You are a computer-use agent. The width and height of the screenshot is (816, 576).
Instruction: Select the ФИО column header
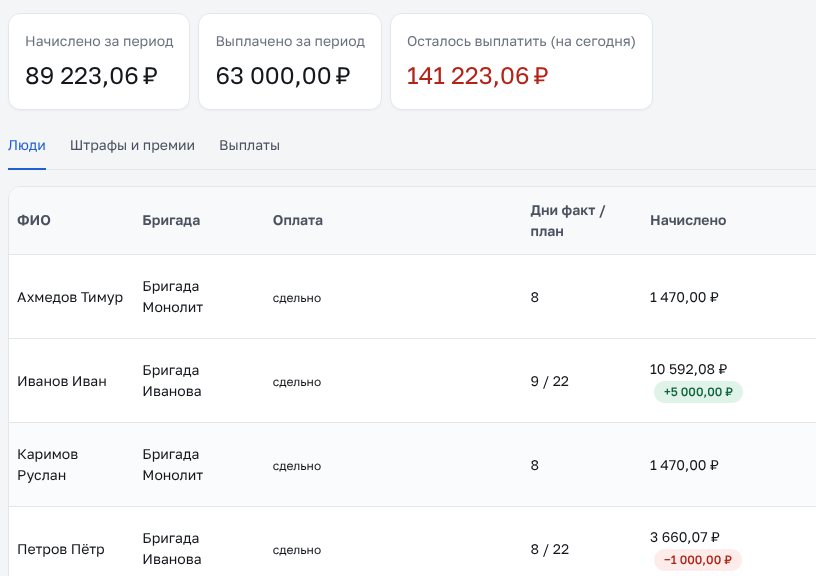click(x=34, y=220)
